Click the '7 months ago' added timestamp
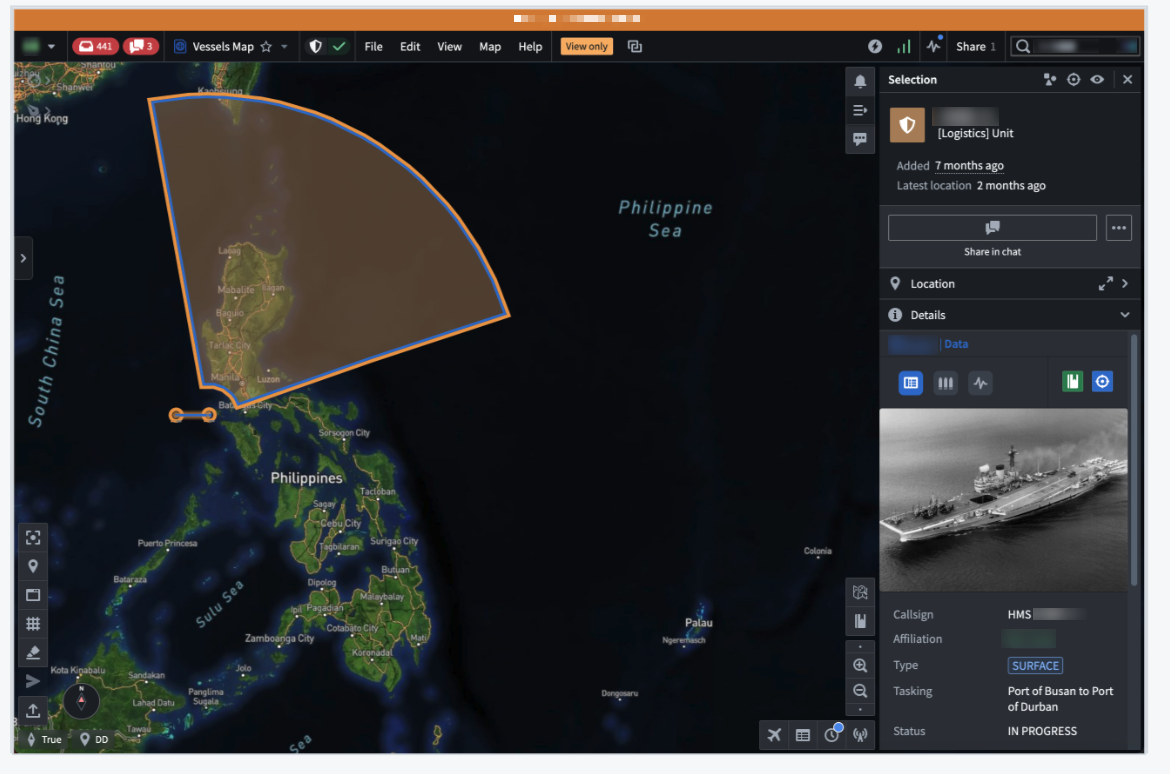This screenshot has width=1170, height=774. click(969, 166)
